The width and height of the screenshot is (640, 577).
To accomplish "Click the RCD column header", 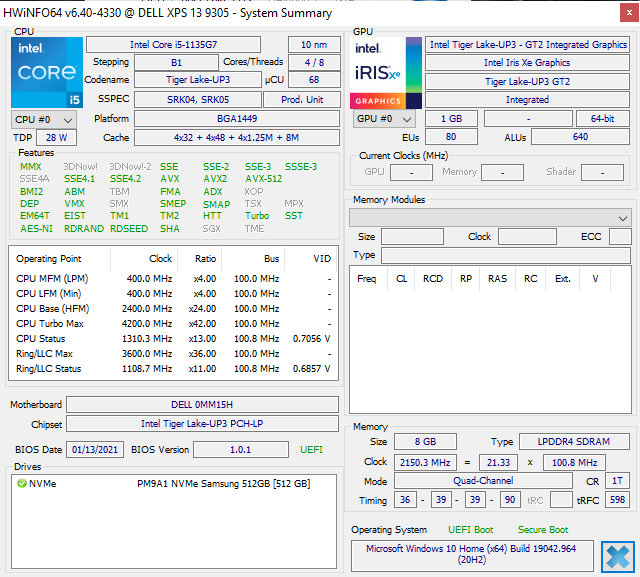I will 432,279.
